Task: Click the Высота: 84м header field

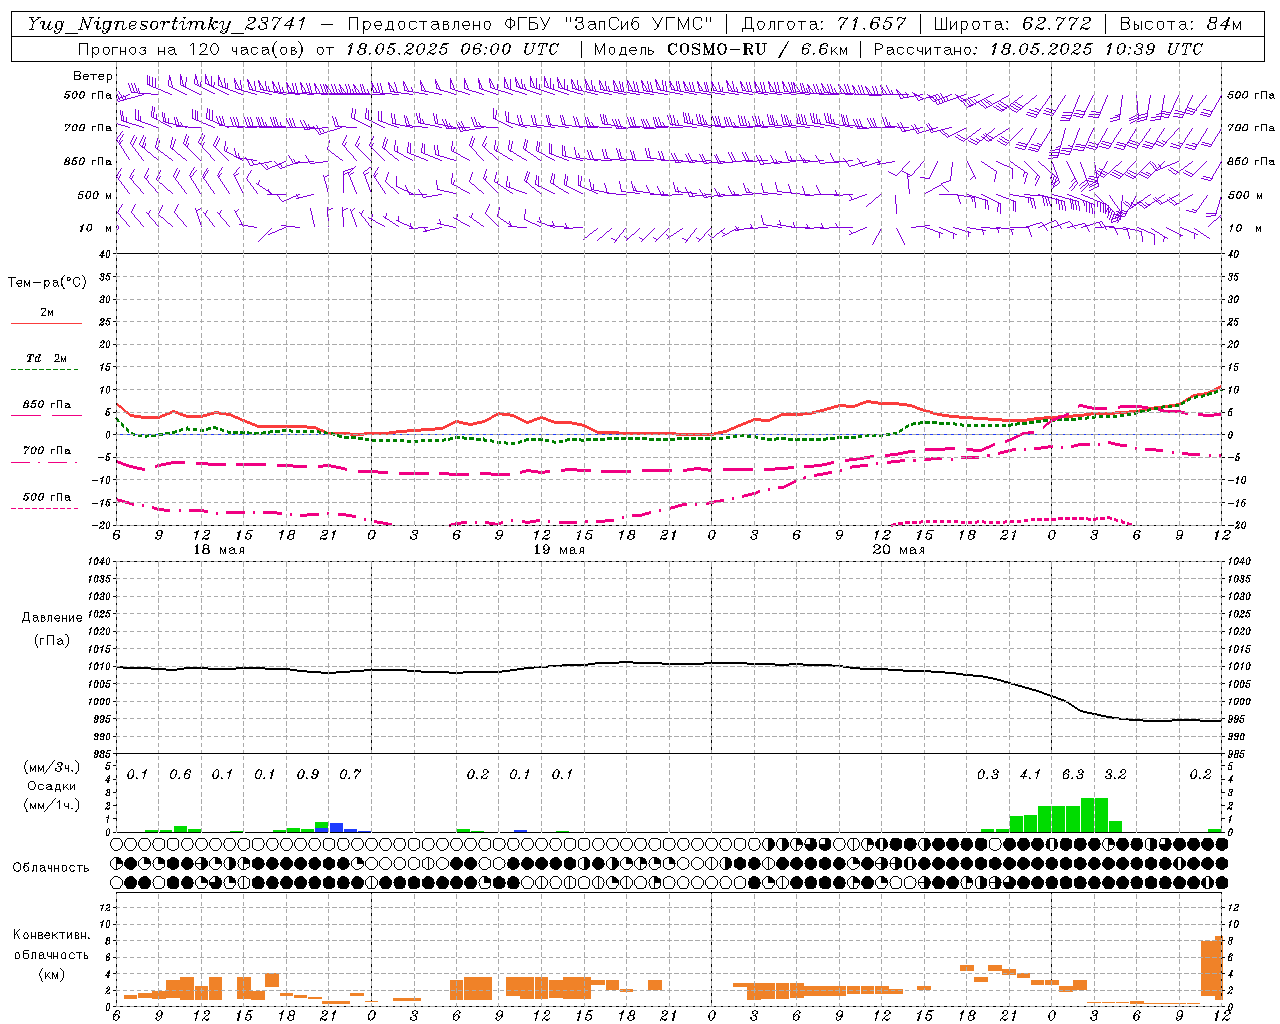Action: tap(1180, 24)
